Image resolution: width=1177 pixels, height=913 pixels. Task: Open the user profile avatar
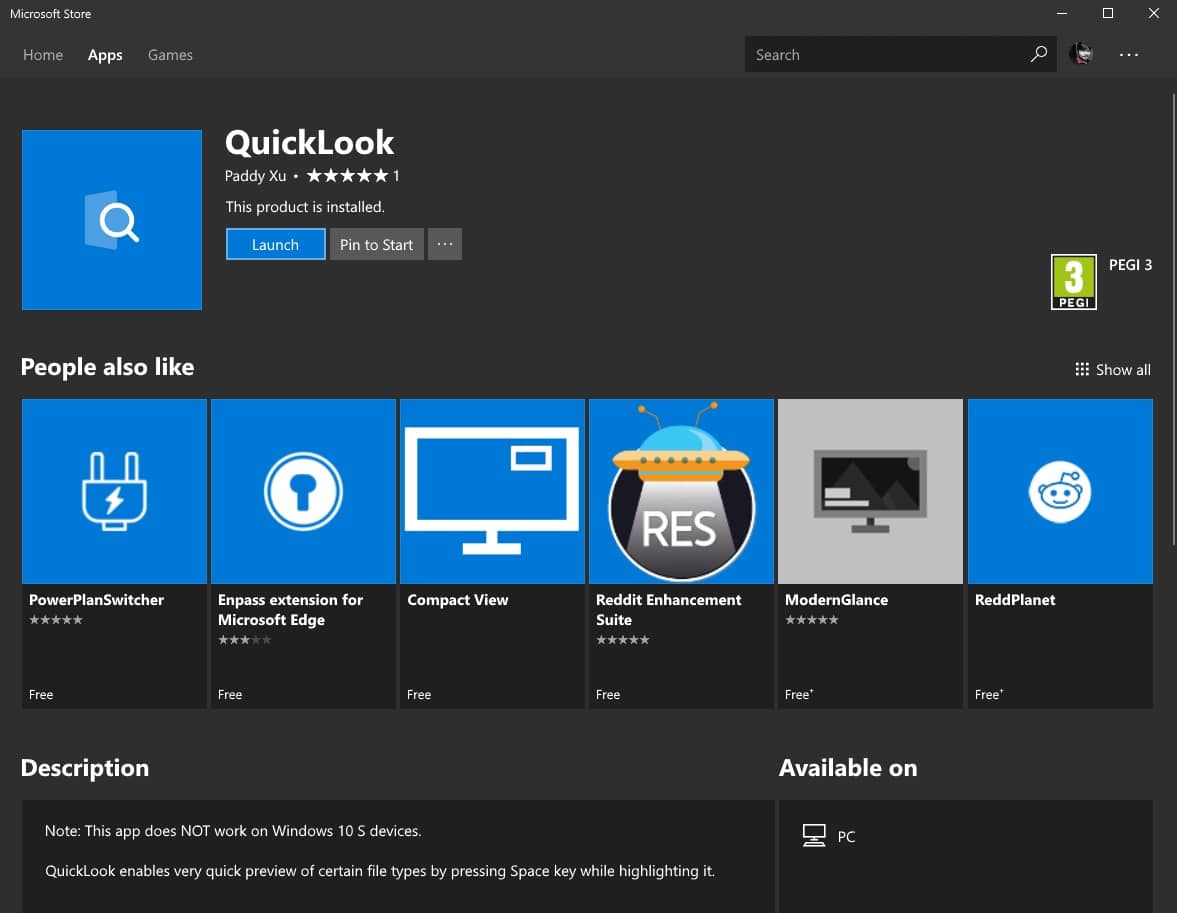pyautogui.click(x=1081, y=54)
